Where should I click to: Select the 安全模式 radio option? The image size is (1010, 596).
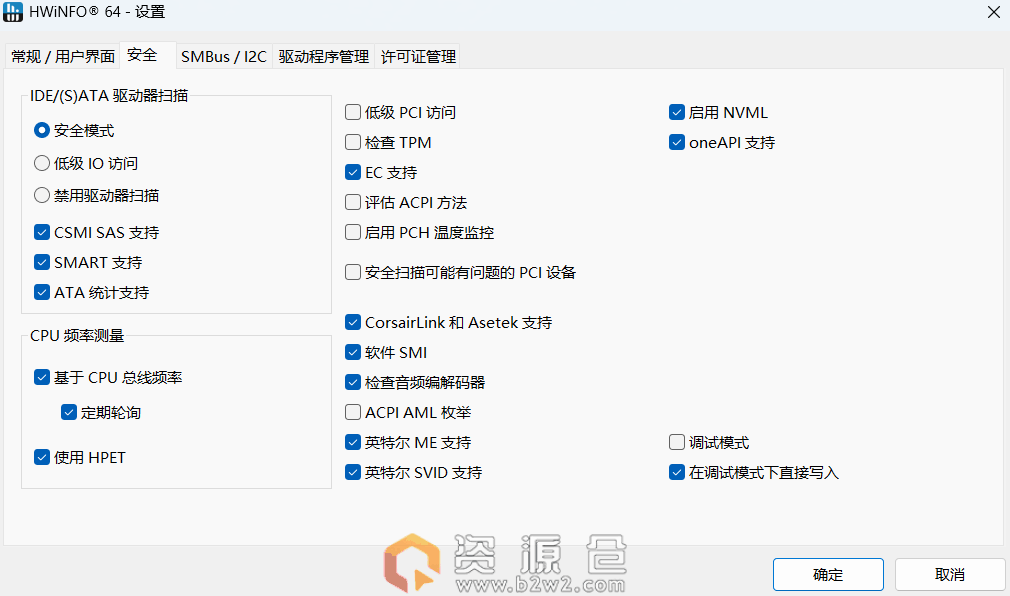coord(42,130)
